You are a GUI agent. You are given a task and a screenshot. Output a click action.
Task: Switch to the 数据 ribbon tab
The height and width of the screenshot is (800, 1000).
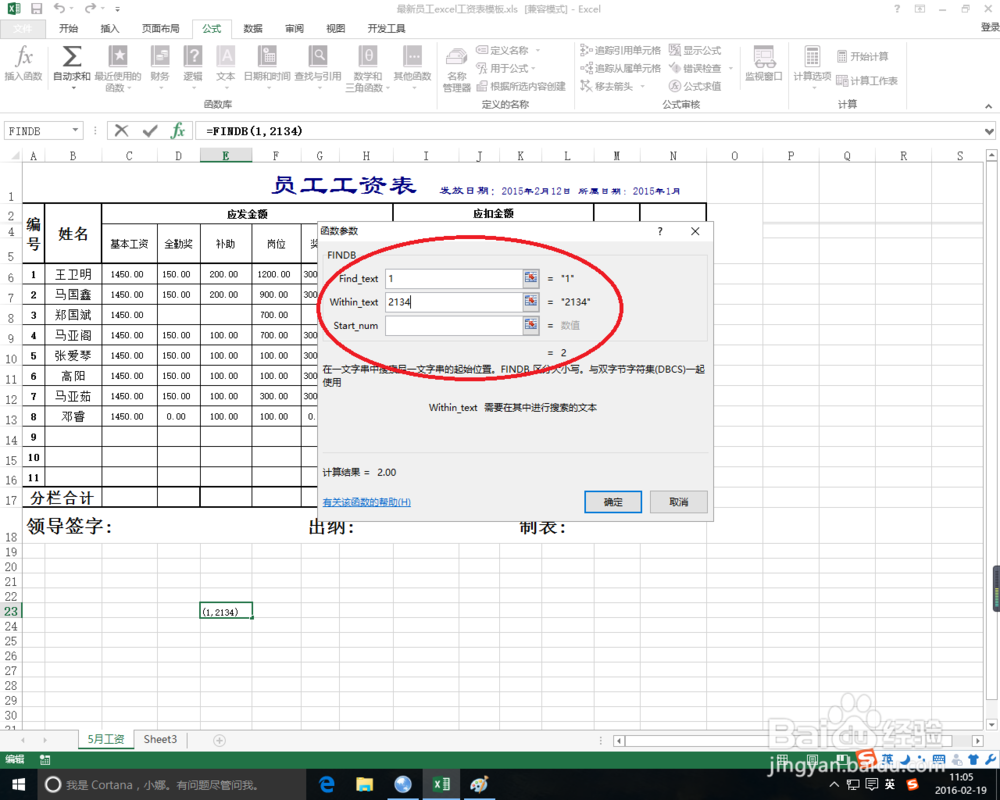click(x=250, y=28)
